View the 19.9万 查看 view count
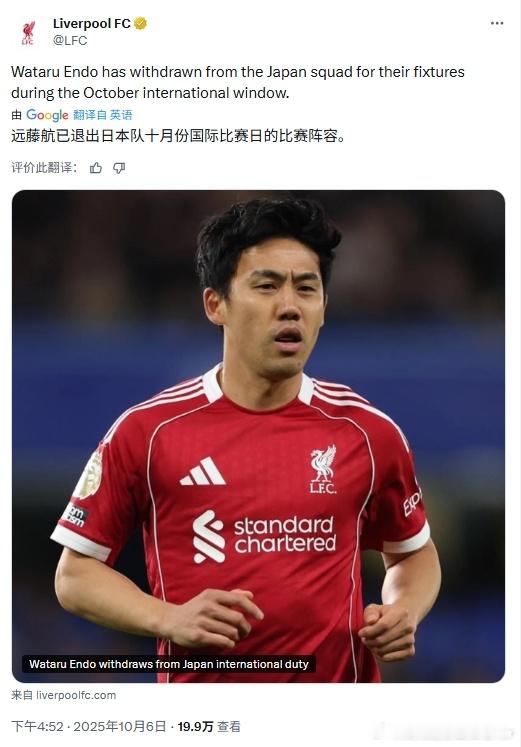 point(209,726)
